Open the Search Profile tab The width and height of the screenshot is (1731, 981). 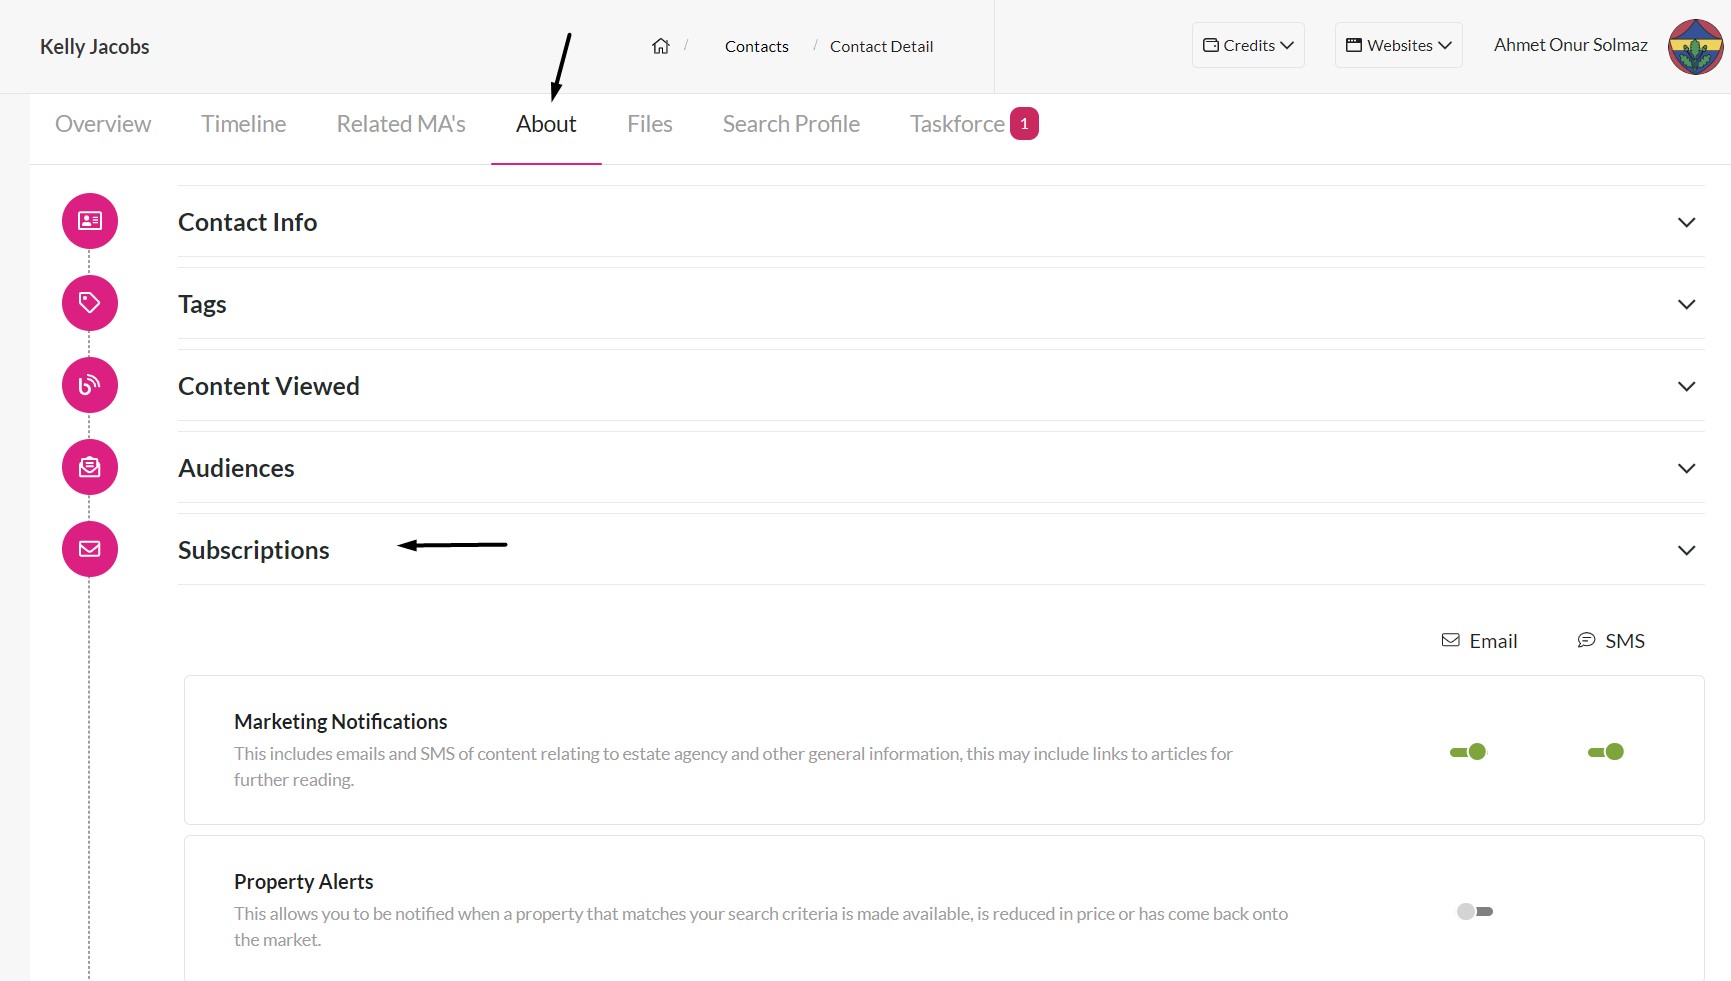click(791, 124)
